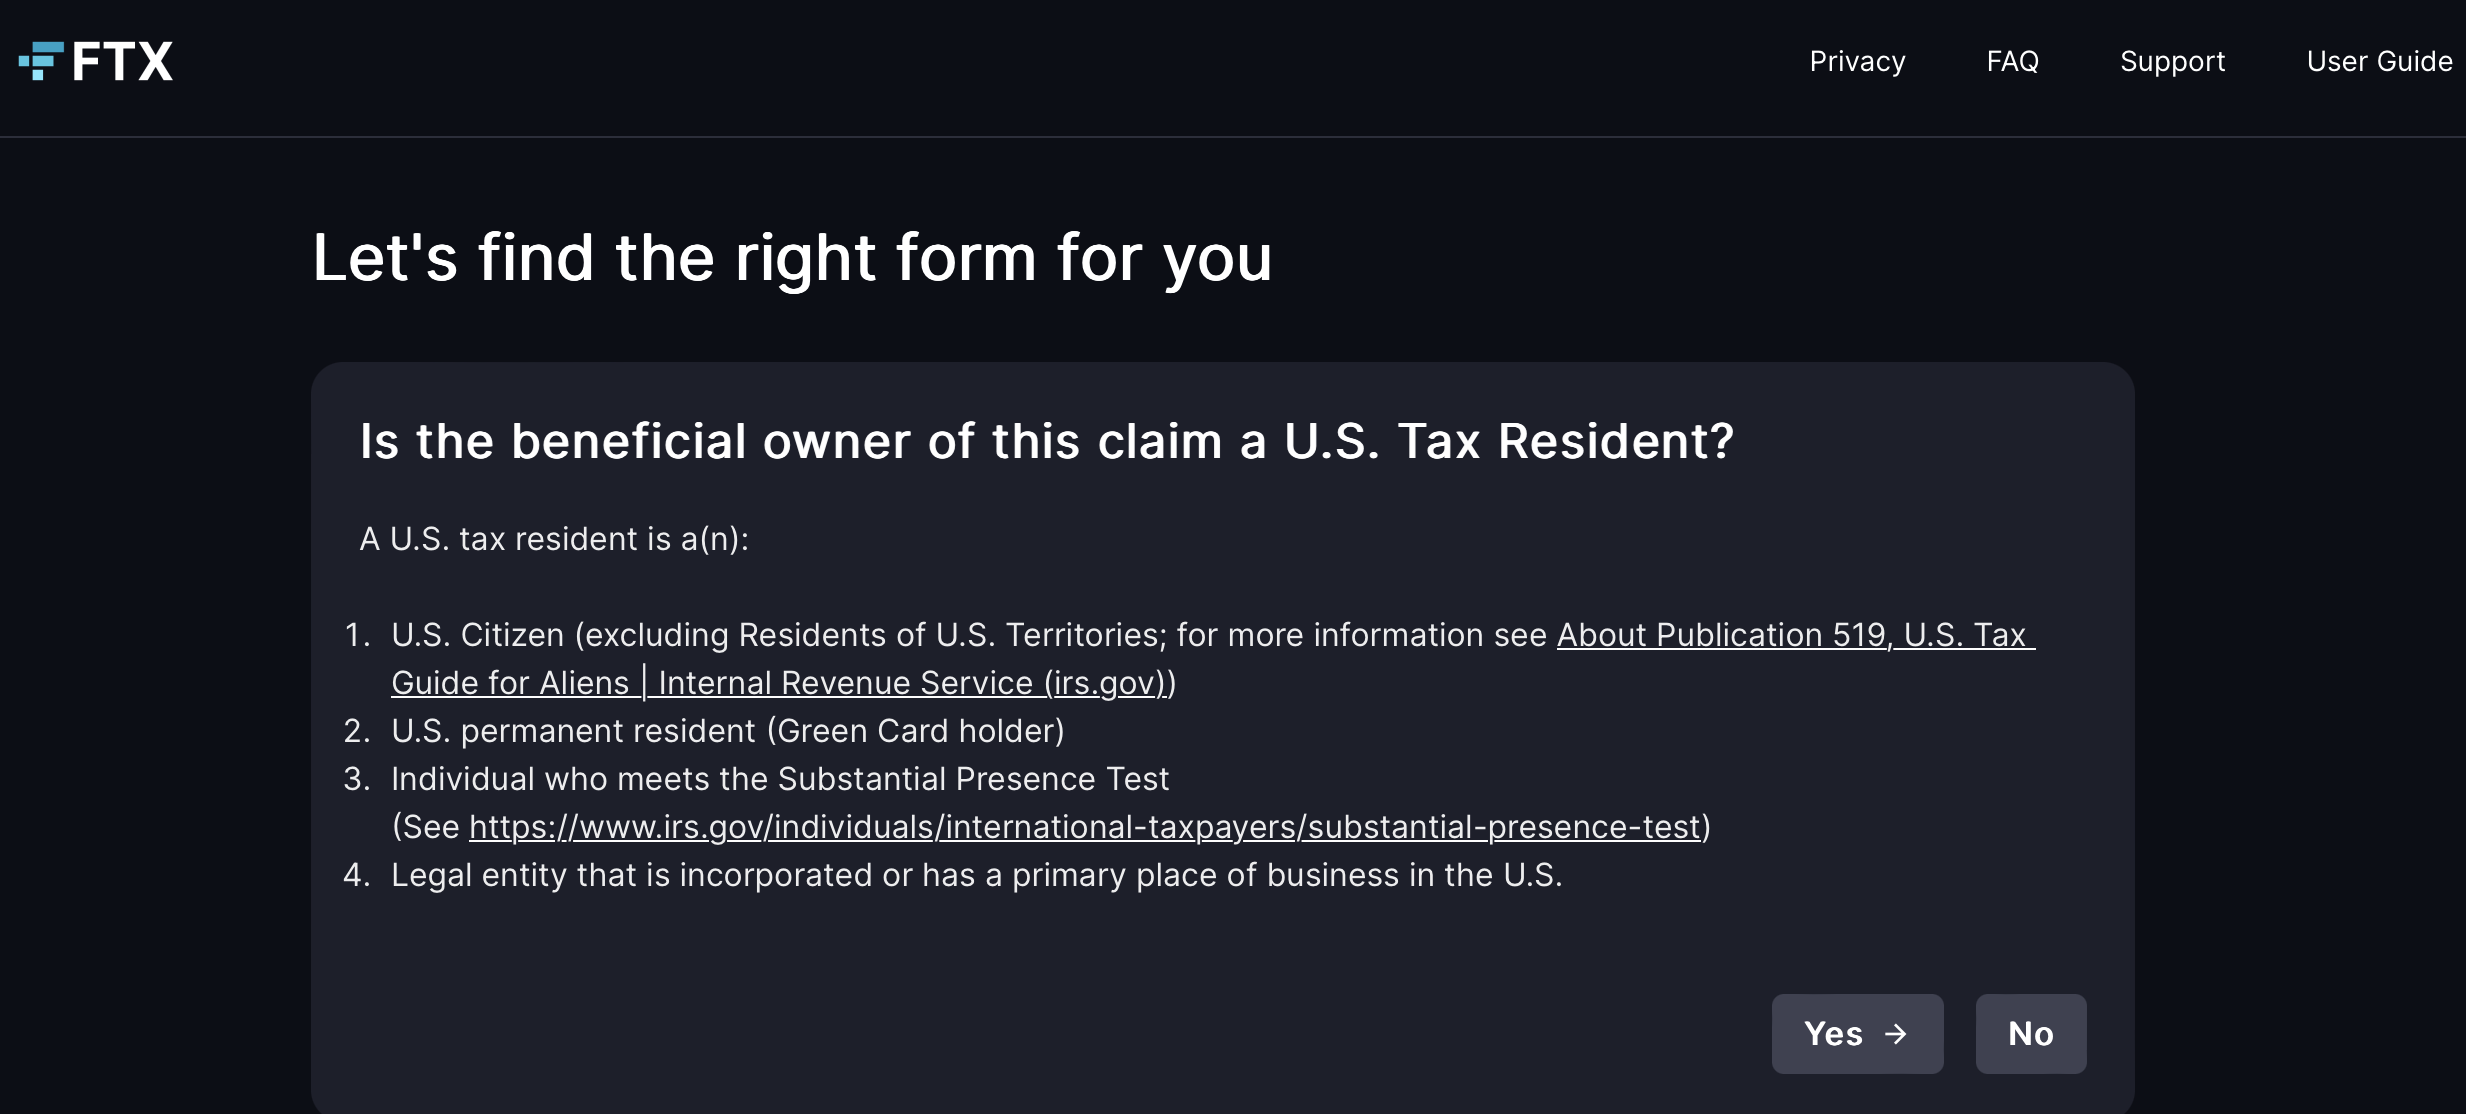Click the "Let's find the right form" heading
The image size is (2466, 1114).
792,258
